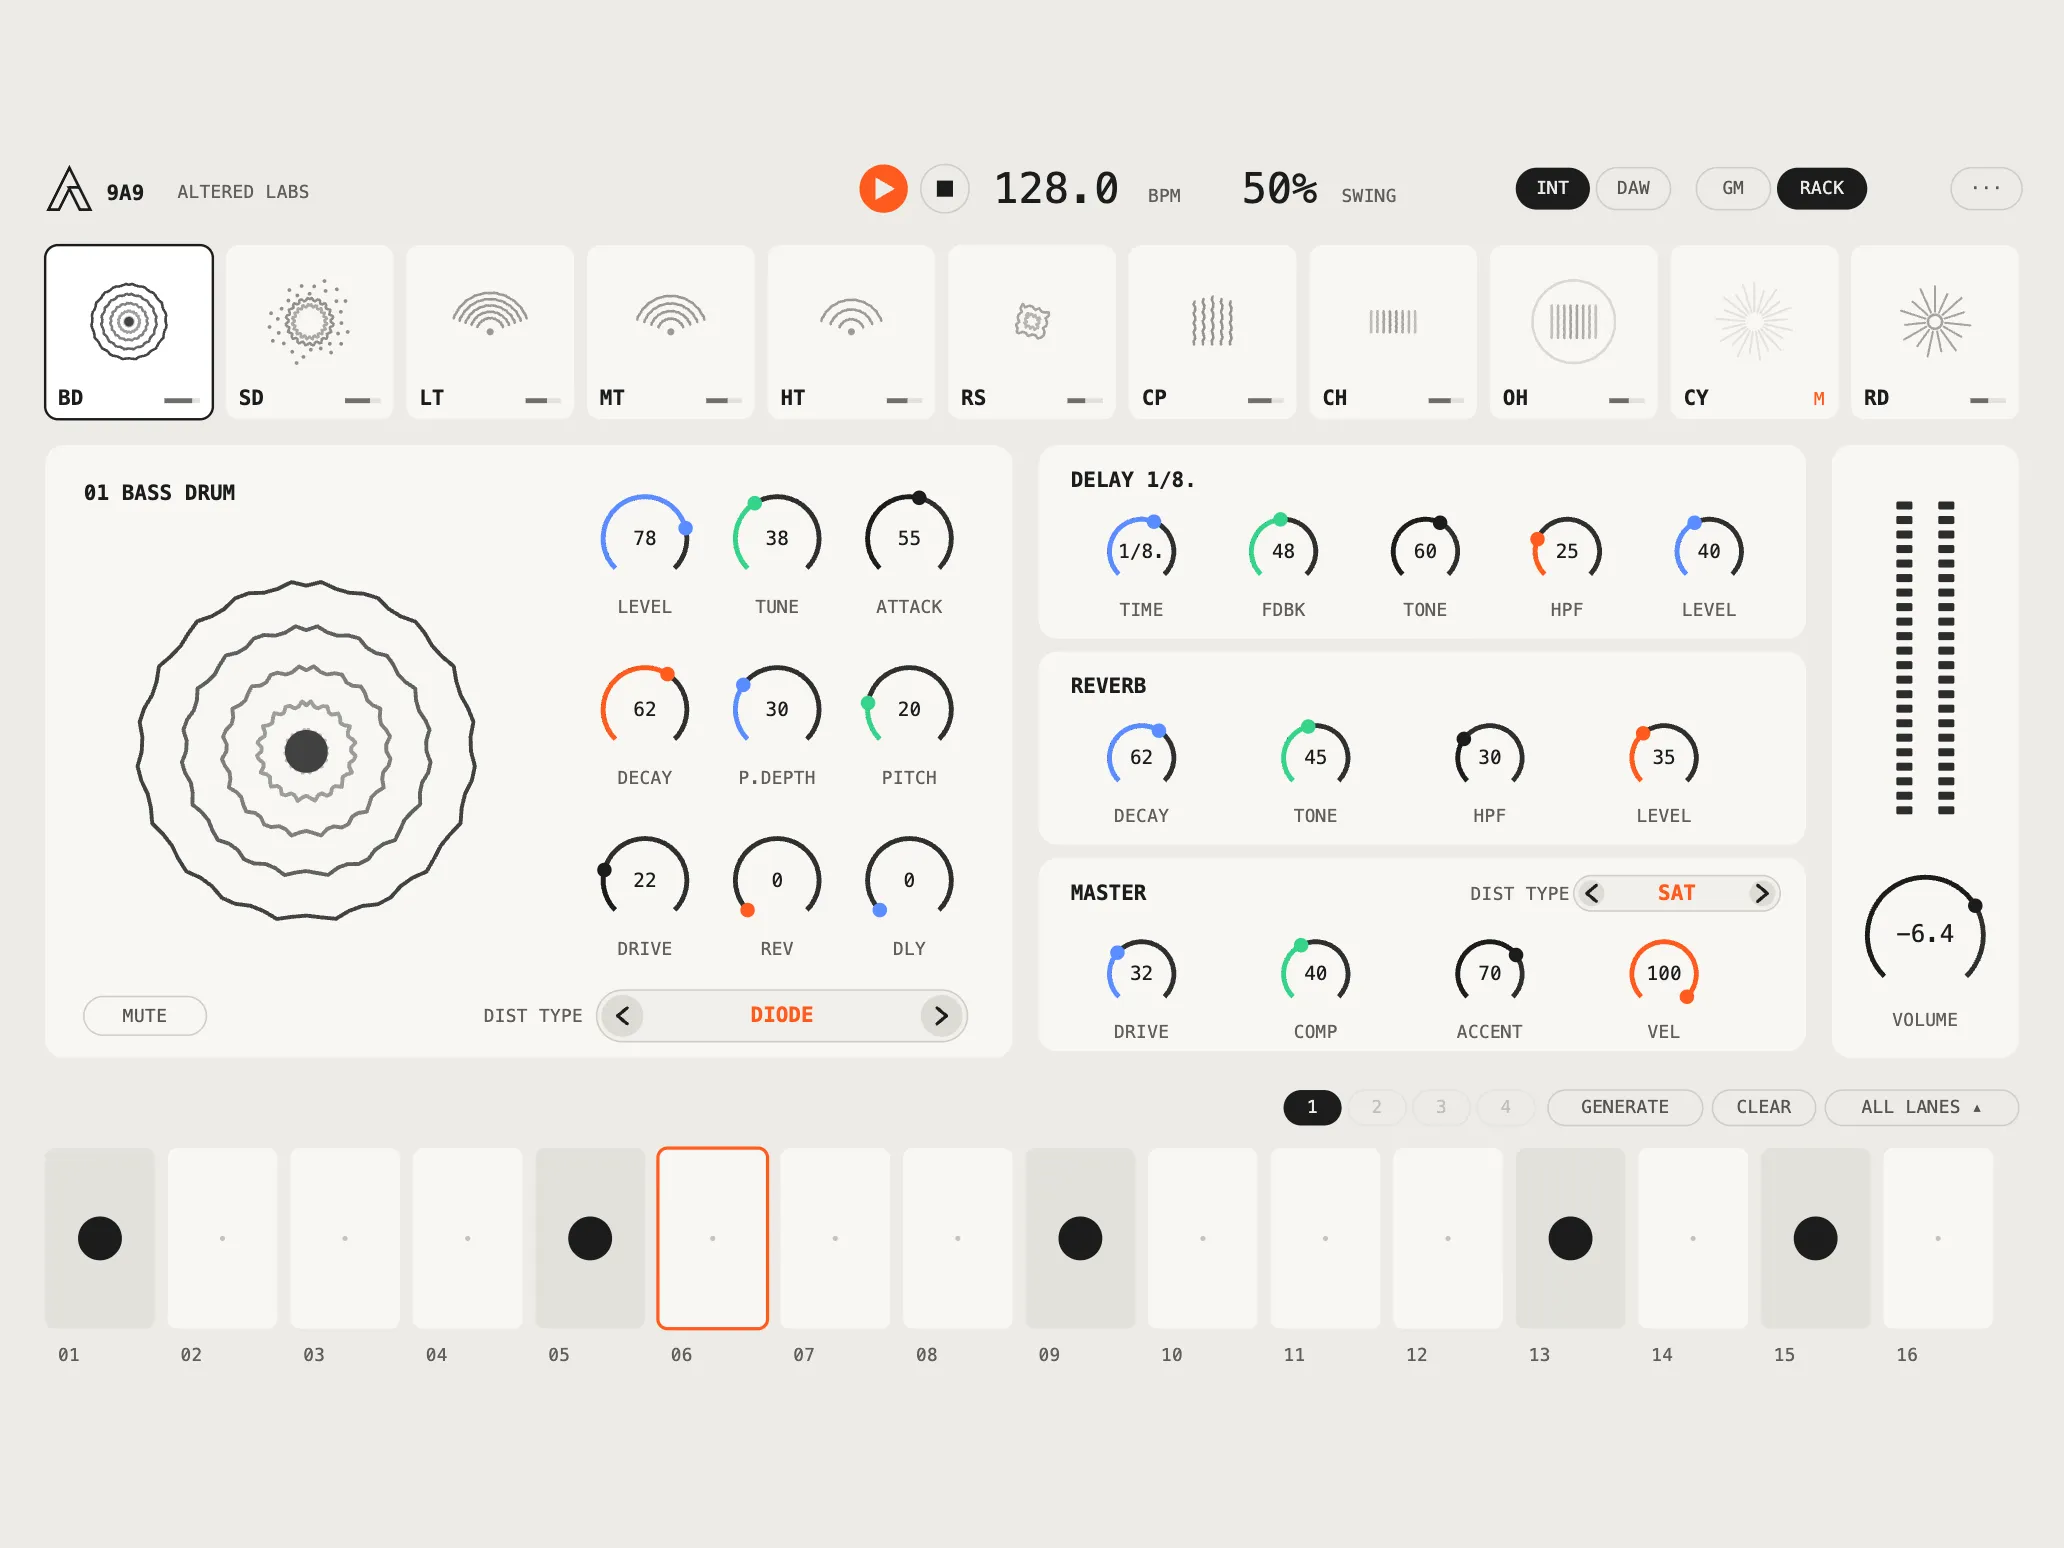Stop playback with the square stop button

point(945,189)
